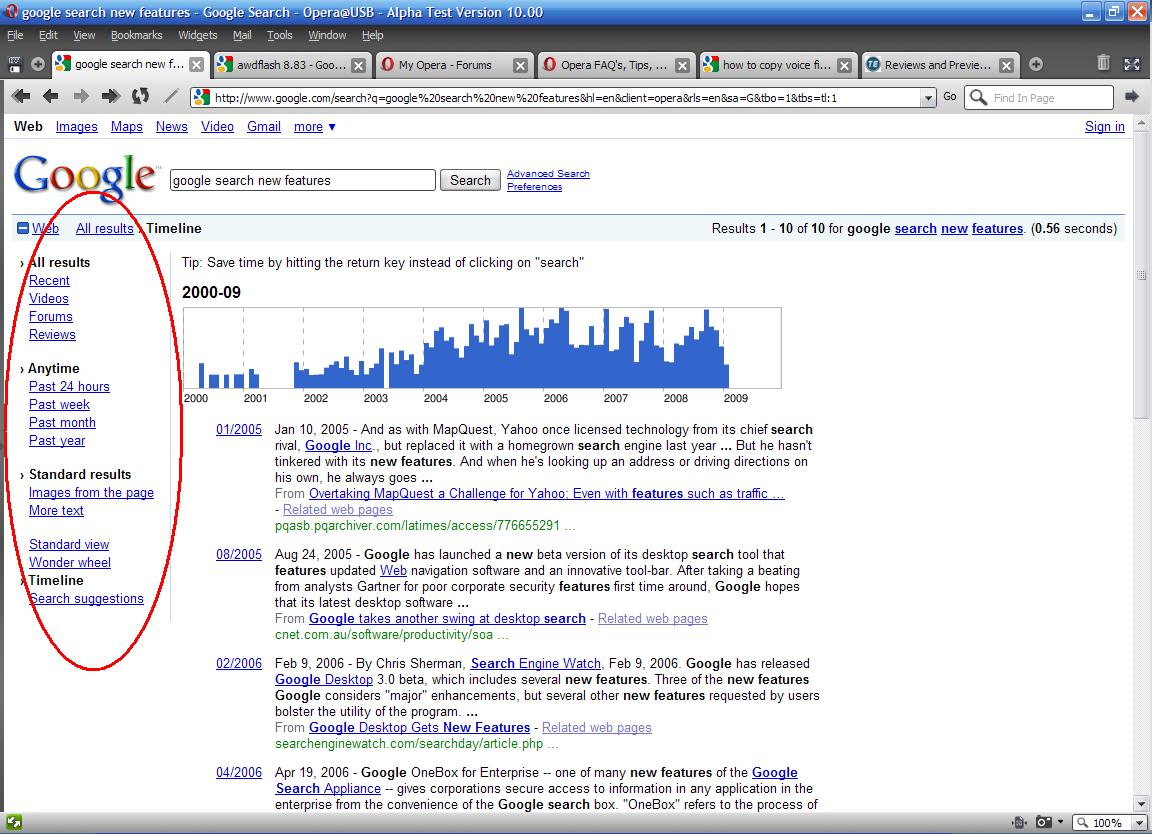Open the address bar history dropdown

(928, 98)
